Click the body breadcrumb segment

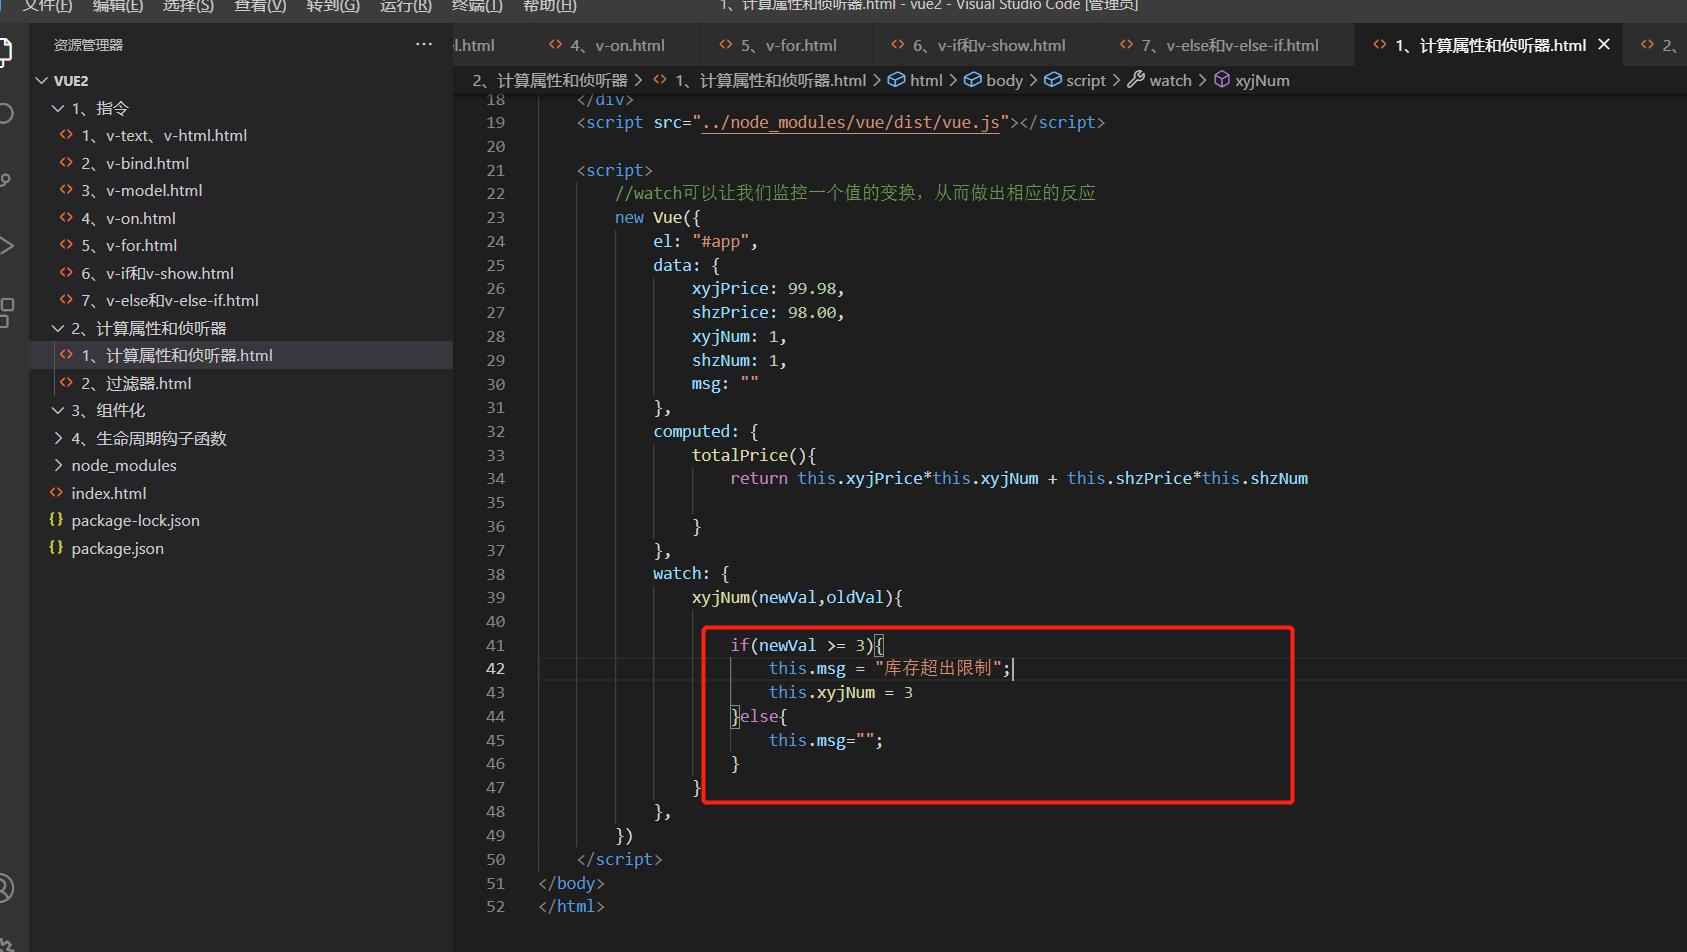1004,80
